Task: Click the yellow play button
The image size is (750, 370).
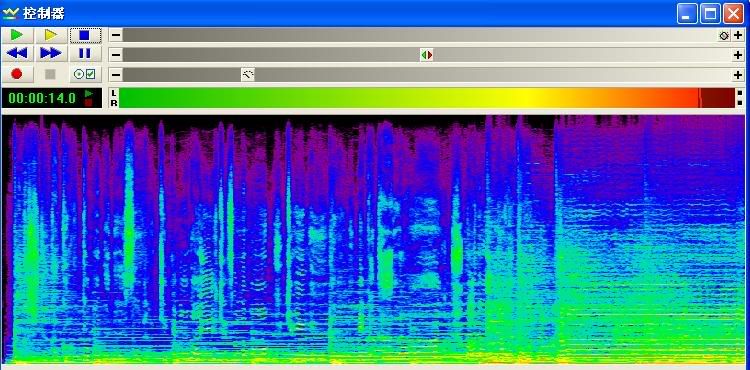Action: click(x=51, y=35)
